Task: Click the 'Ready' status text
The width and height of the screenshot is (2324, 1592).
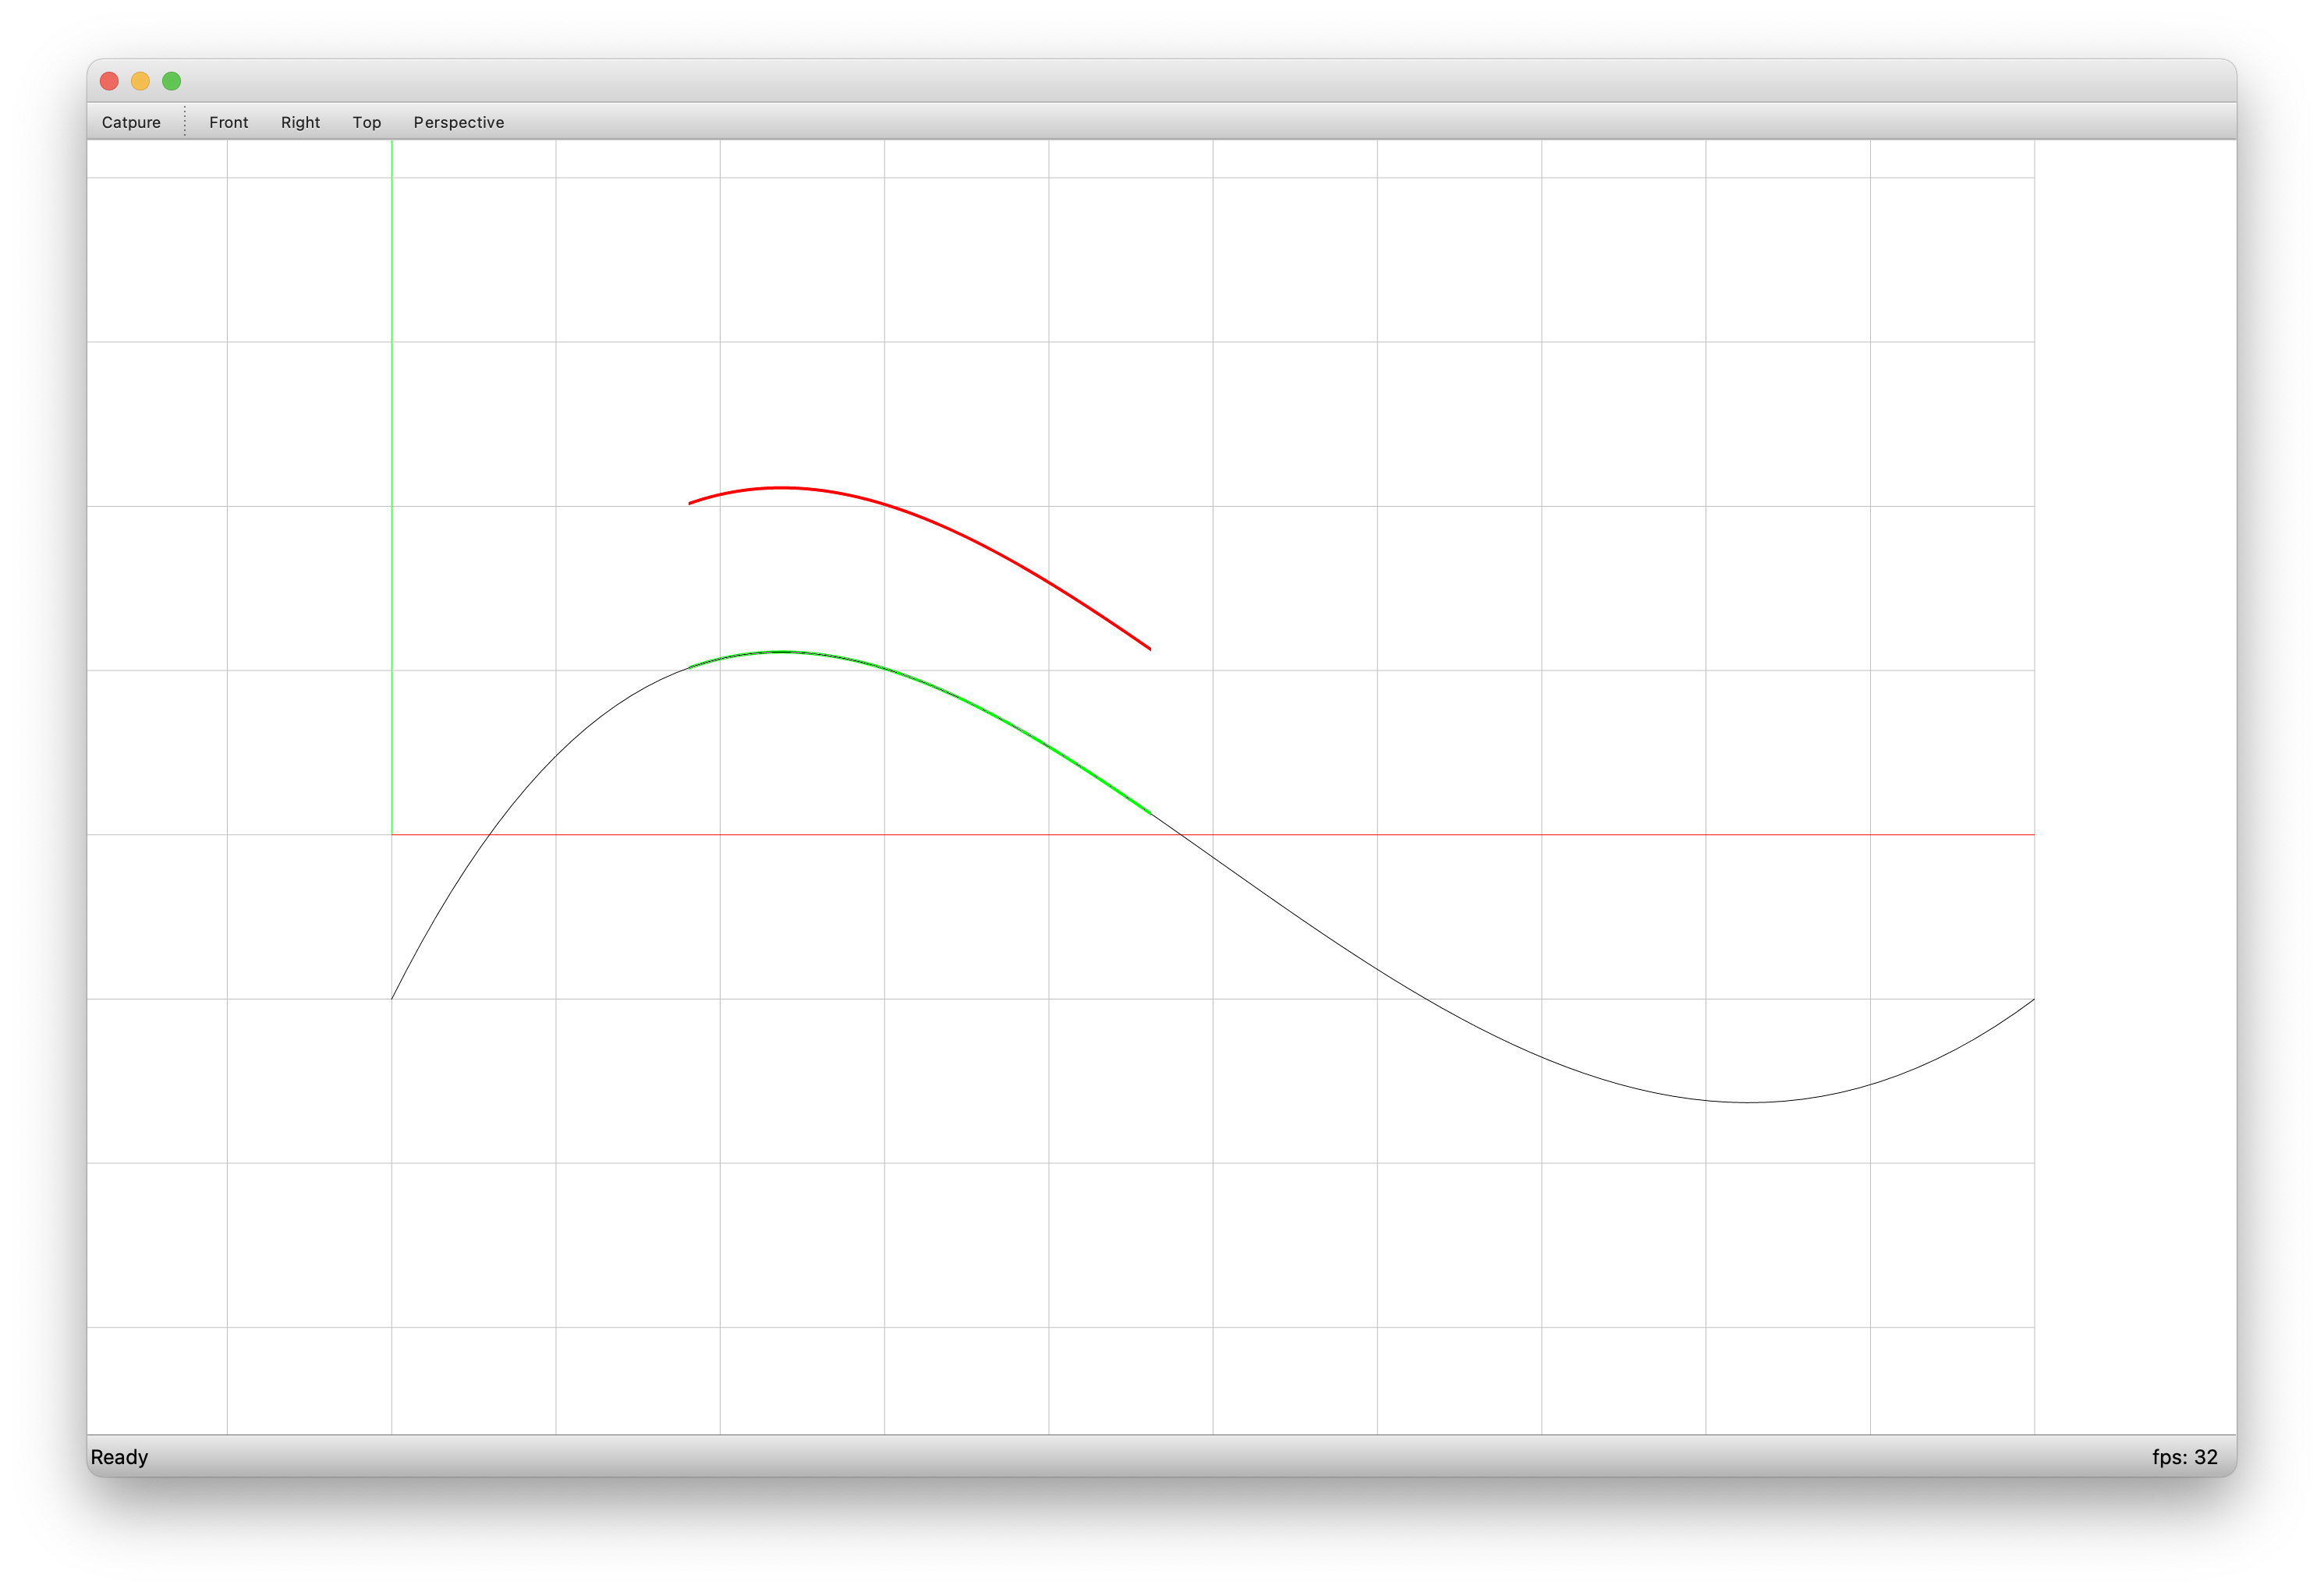Action: (119, 1457)
